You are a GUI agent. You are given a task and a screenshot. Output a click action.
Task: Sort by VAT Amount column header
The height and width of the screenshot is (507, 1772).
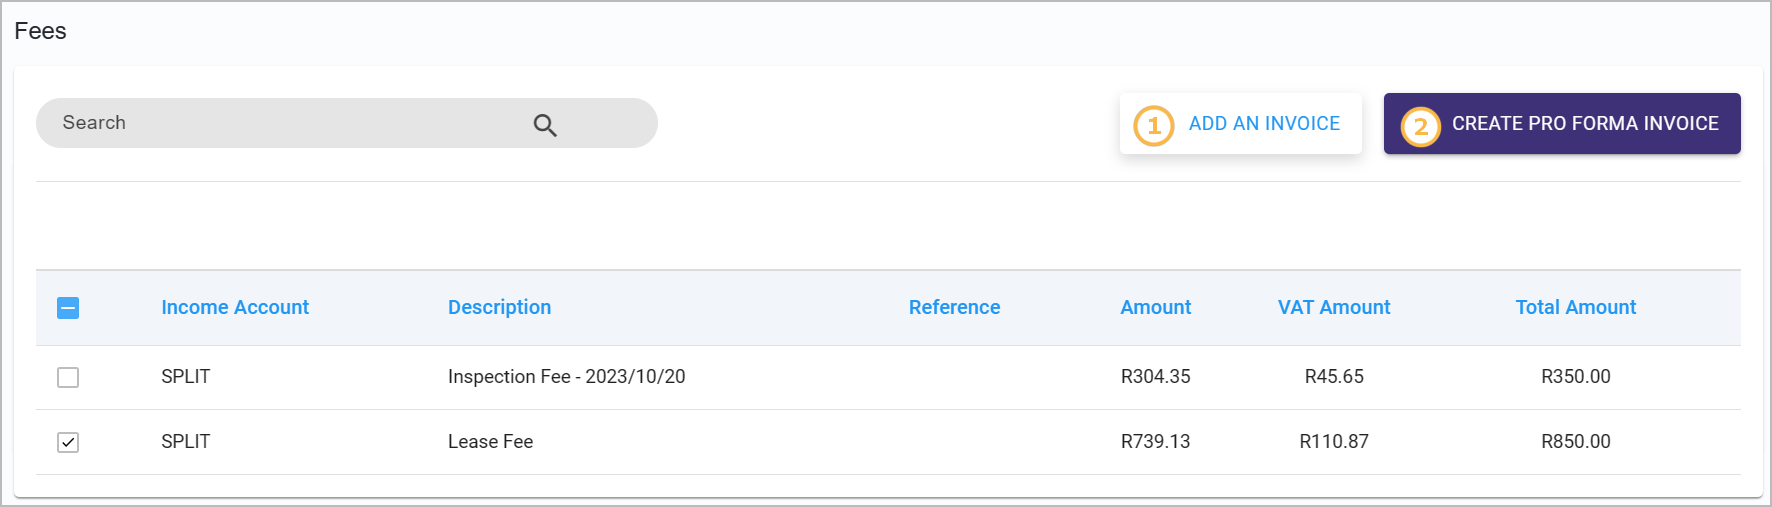(1334, 307)
